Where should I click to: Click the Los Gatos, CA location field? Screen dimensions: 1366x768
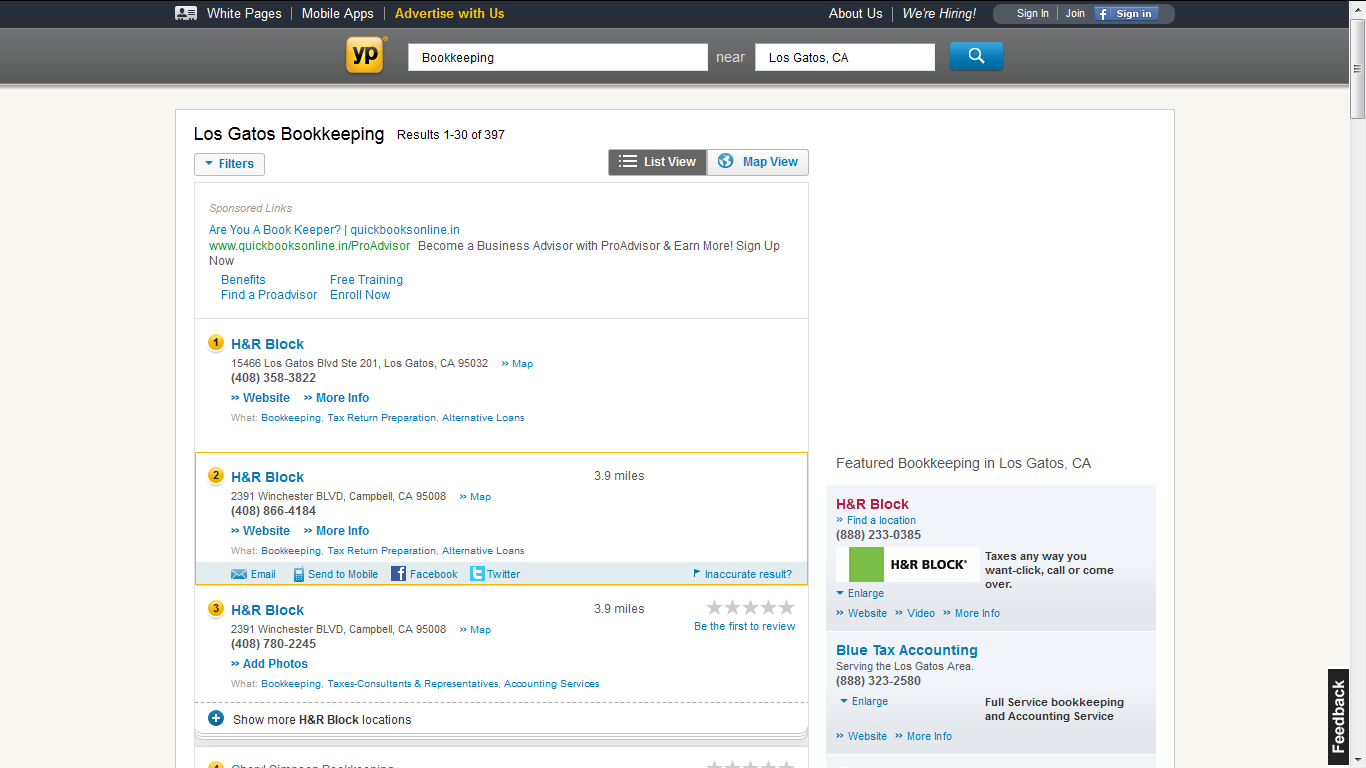click(x=845, y=57)
